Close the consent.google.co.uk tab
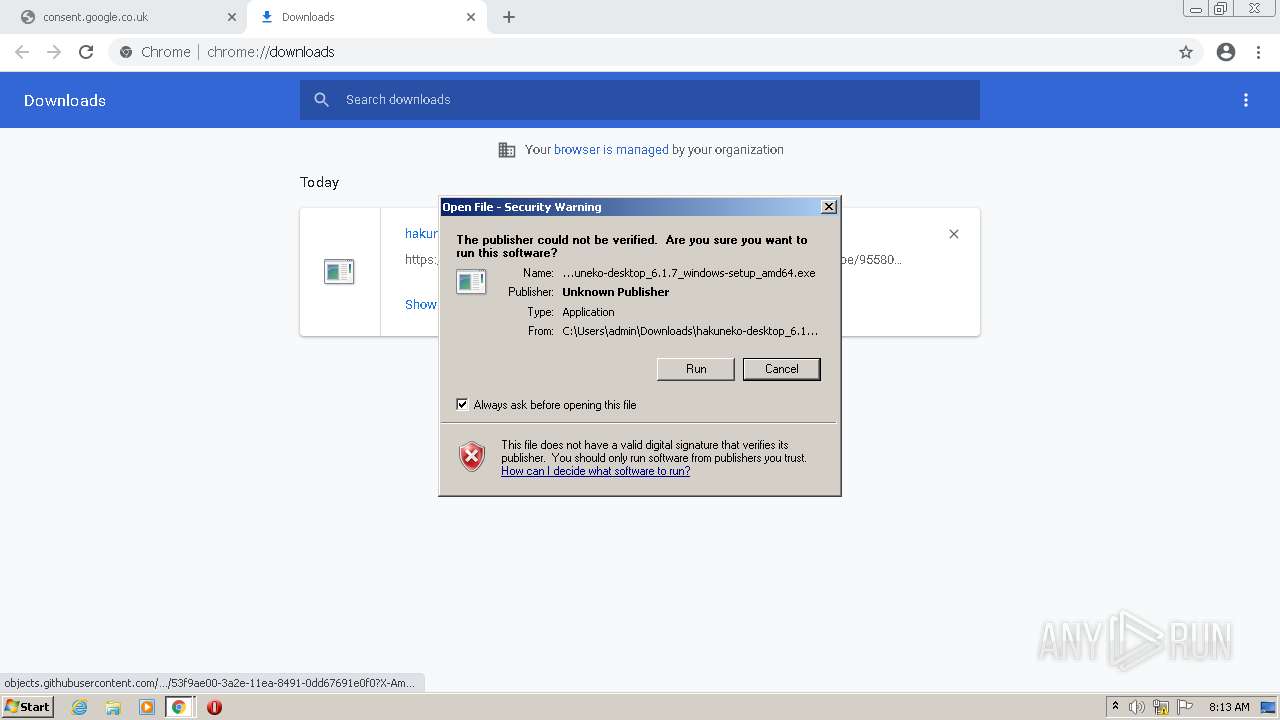1280x720 pixels. tap(232, 17)
